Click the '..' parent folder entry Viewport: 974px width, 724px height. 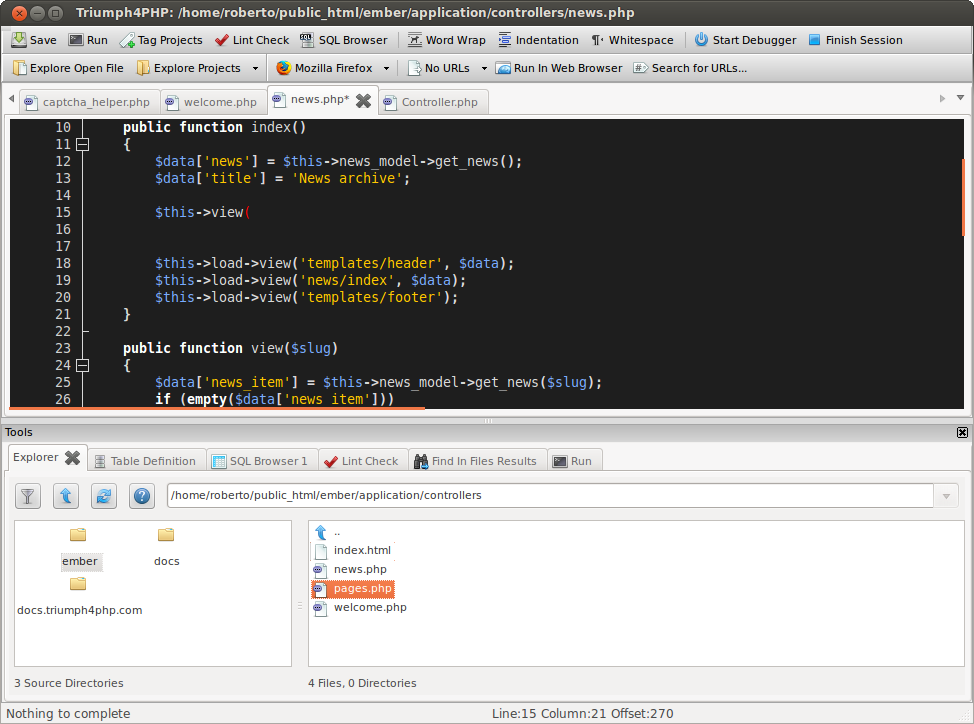328,533
